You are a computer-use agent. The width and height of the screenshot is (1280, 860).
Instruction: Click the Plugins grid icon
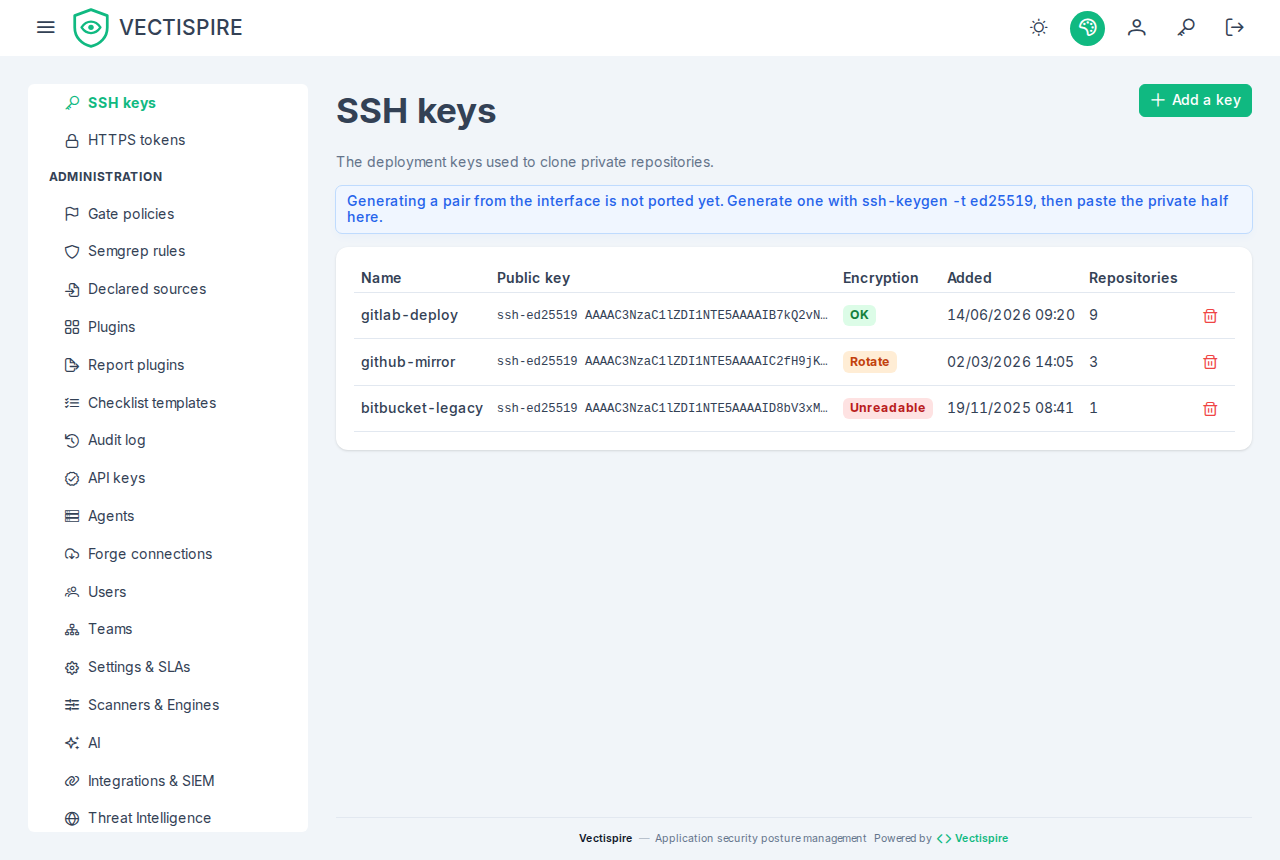[72, 327]
